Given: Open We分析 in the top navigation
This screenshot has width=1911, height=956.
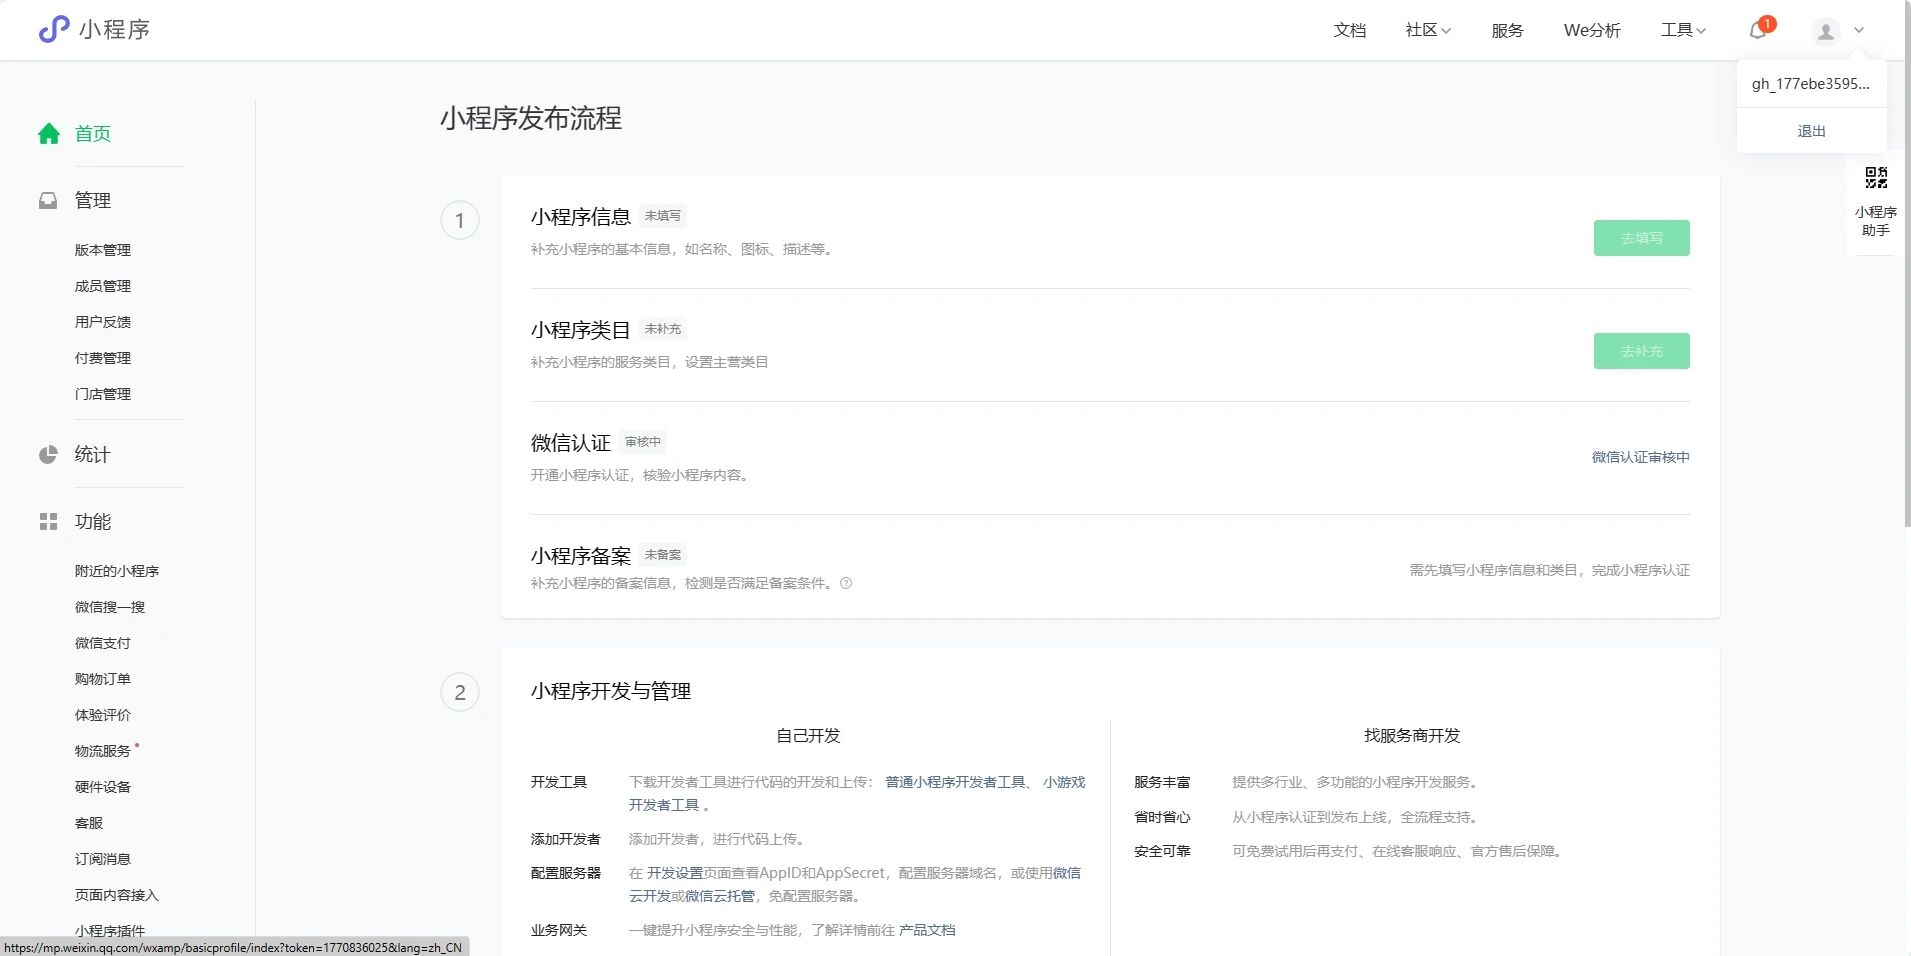Looking at the screenshot, I should click(x=1592, y=31).
